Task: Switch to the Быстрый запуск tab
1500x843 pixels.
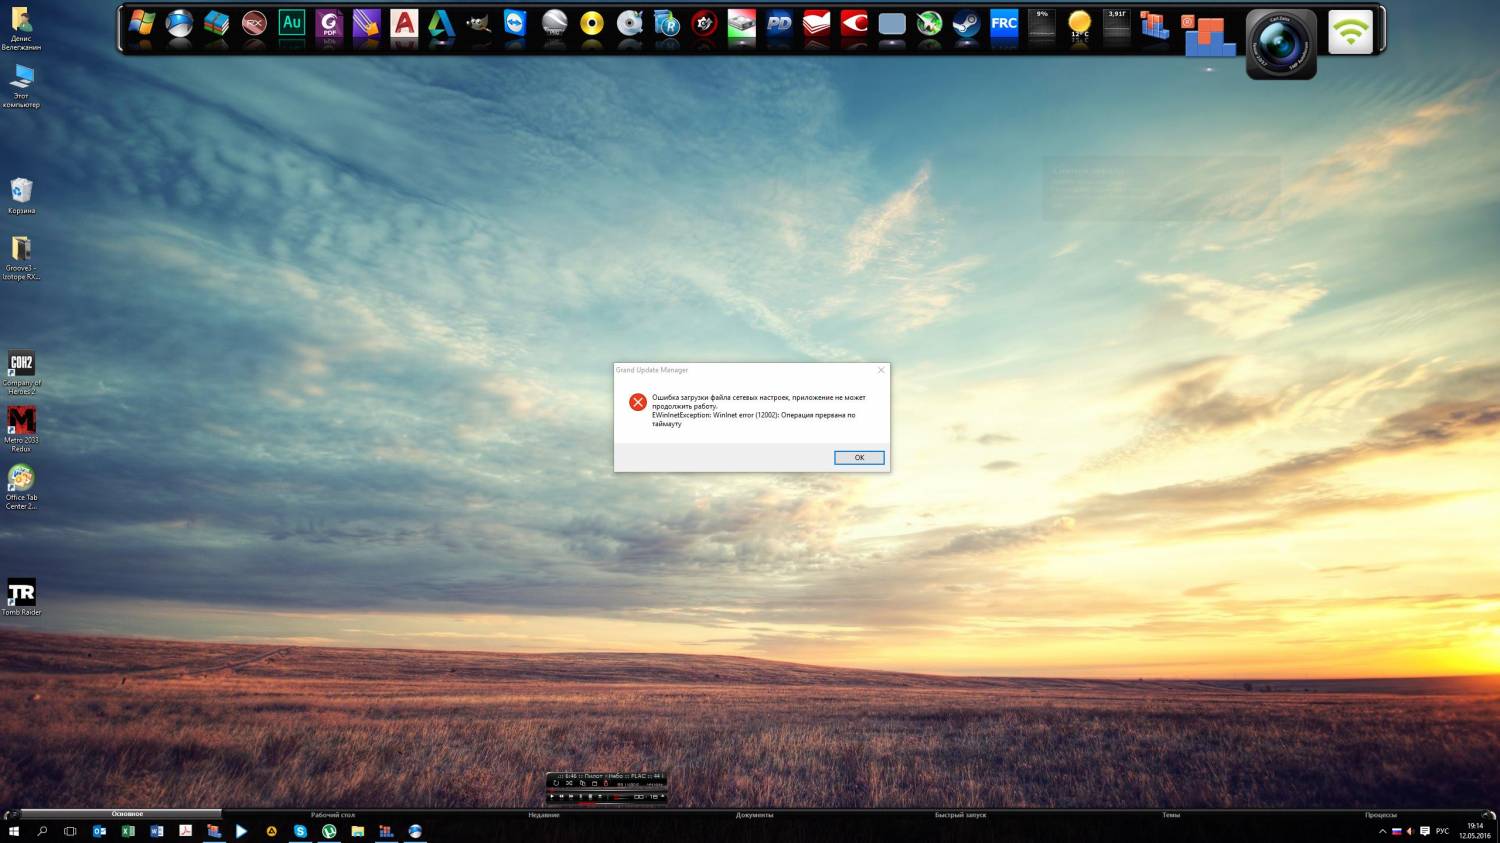Action: 961,815
